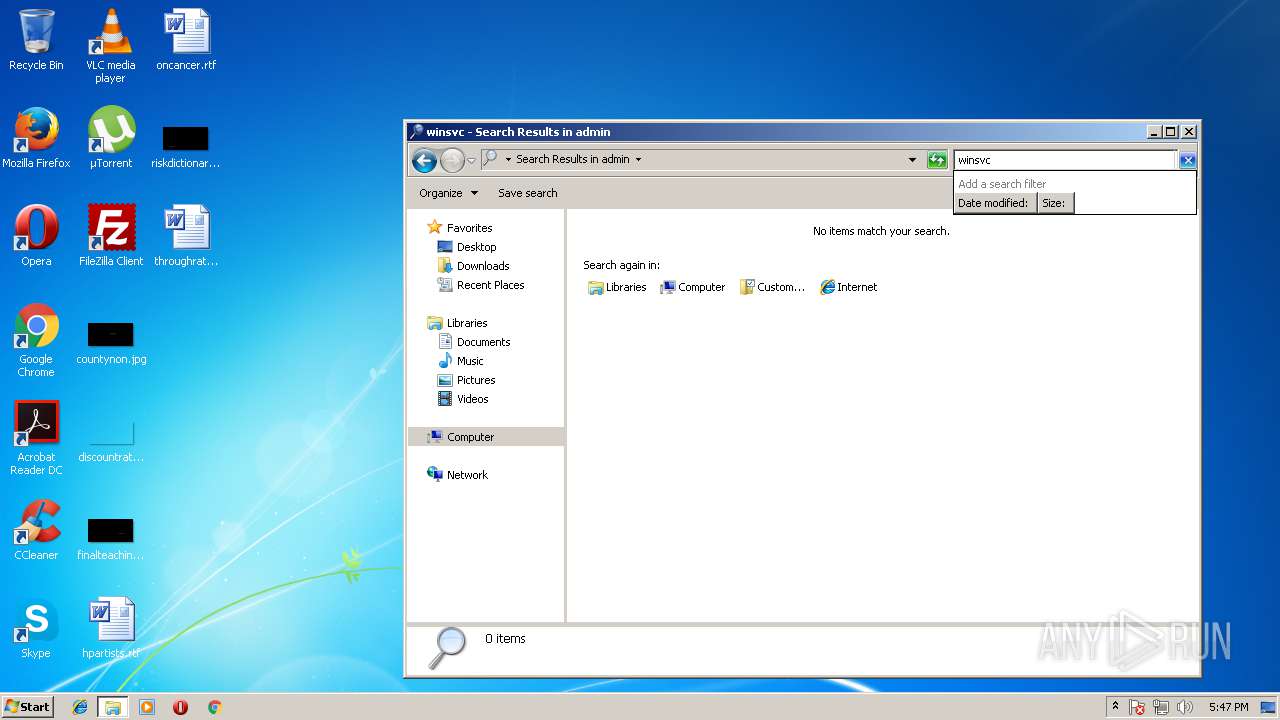Click the volume tray icon
This screenshot has height=720, width=1280.
point(1185,707)
